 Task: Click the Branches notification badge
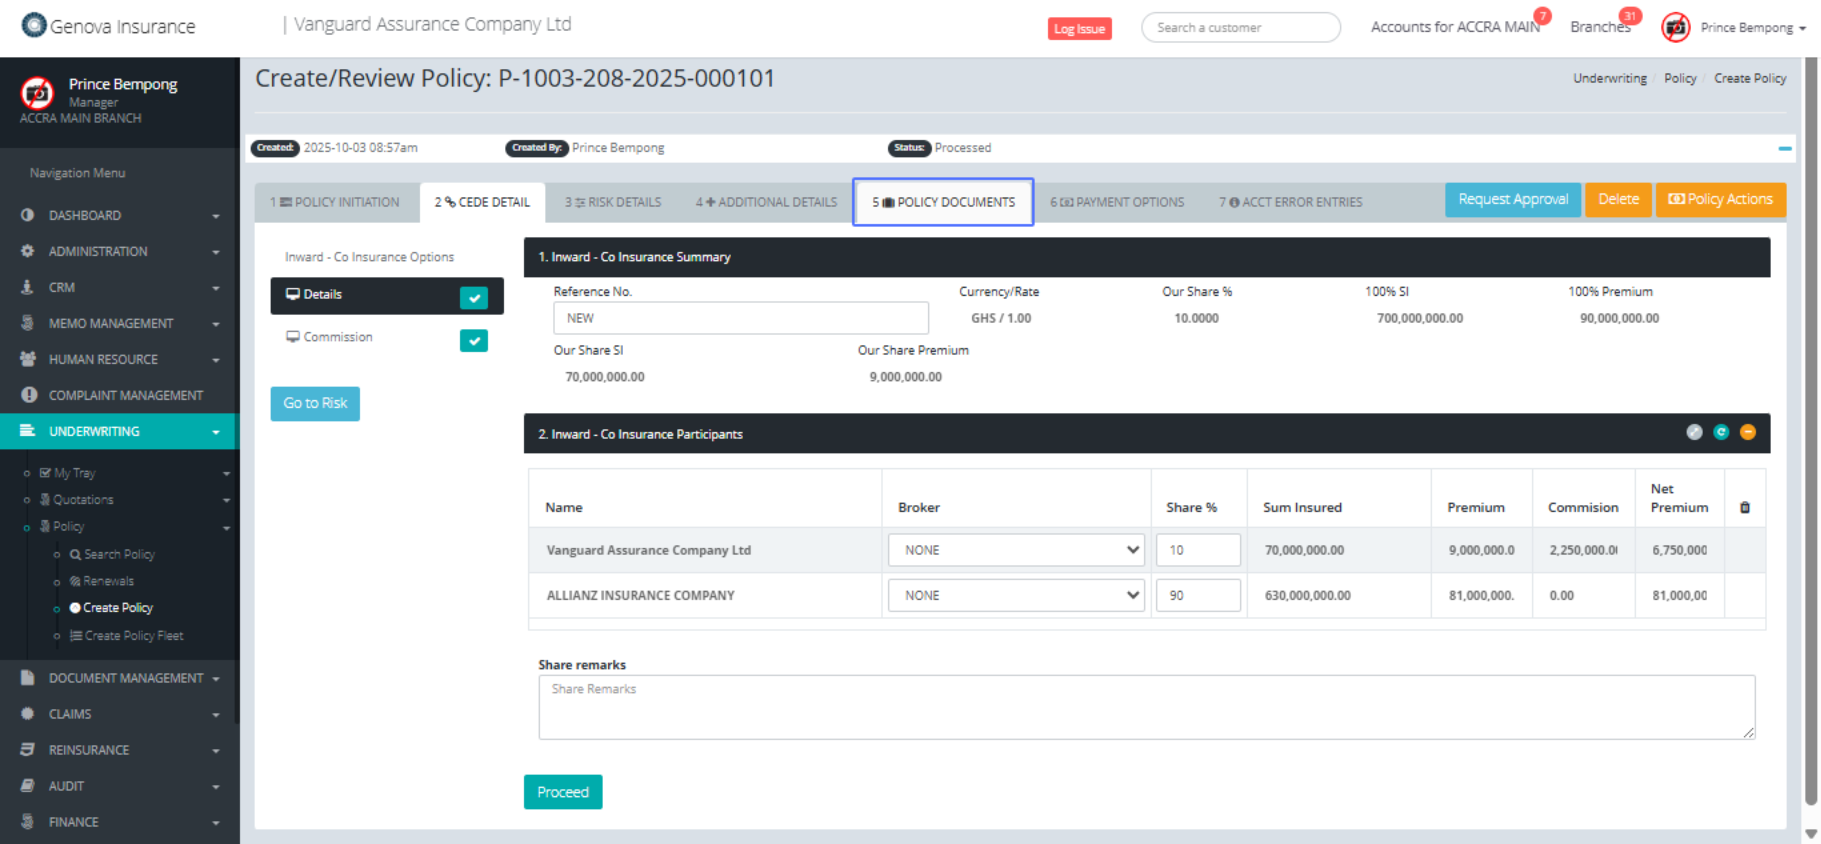1630,16
